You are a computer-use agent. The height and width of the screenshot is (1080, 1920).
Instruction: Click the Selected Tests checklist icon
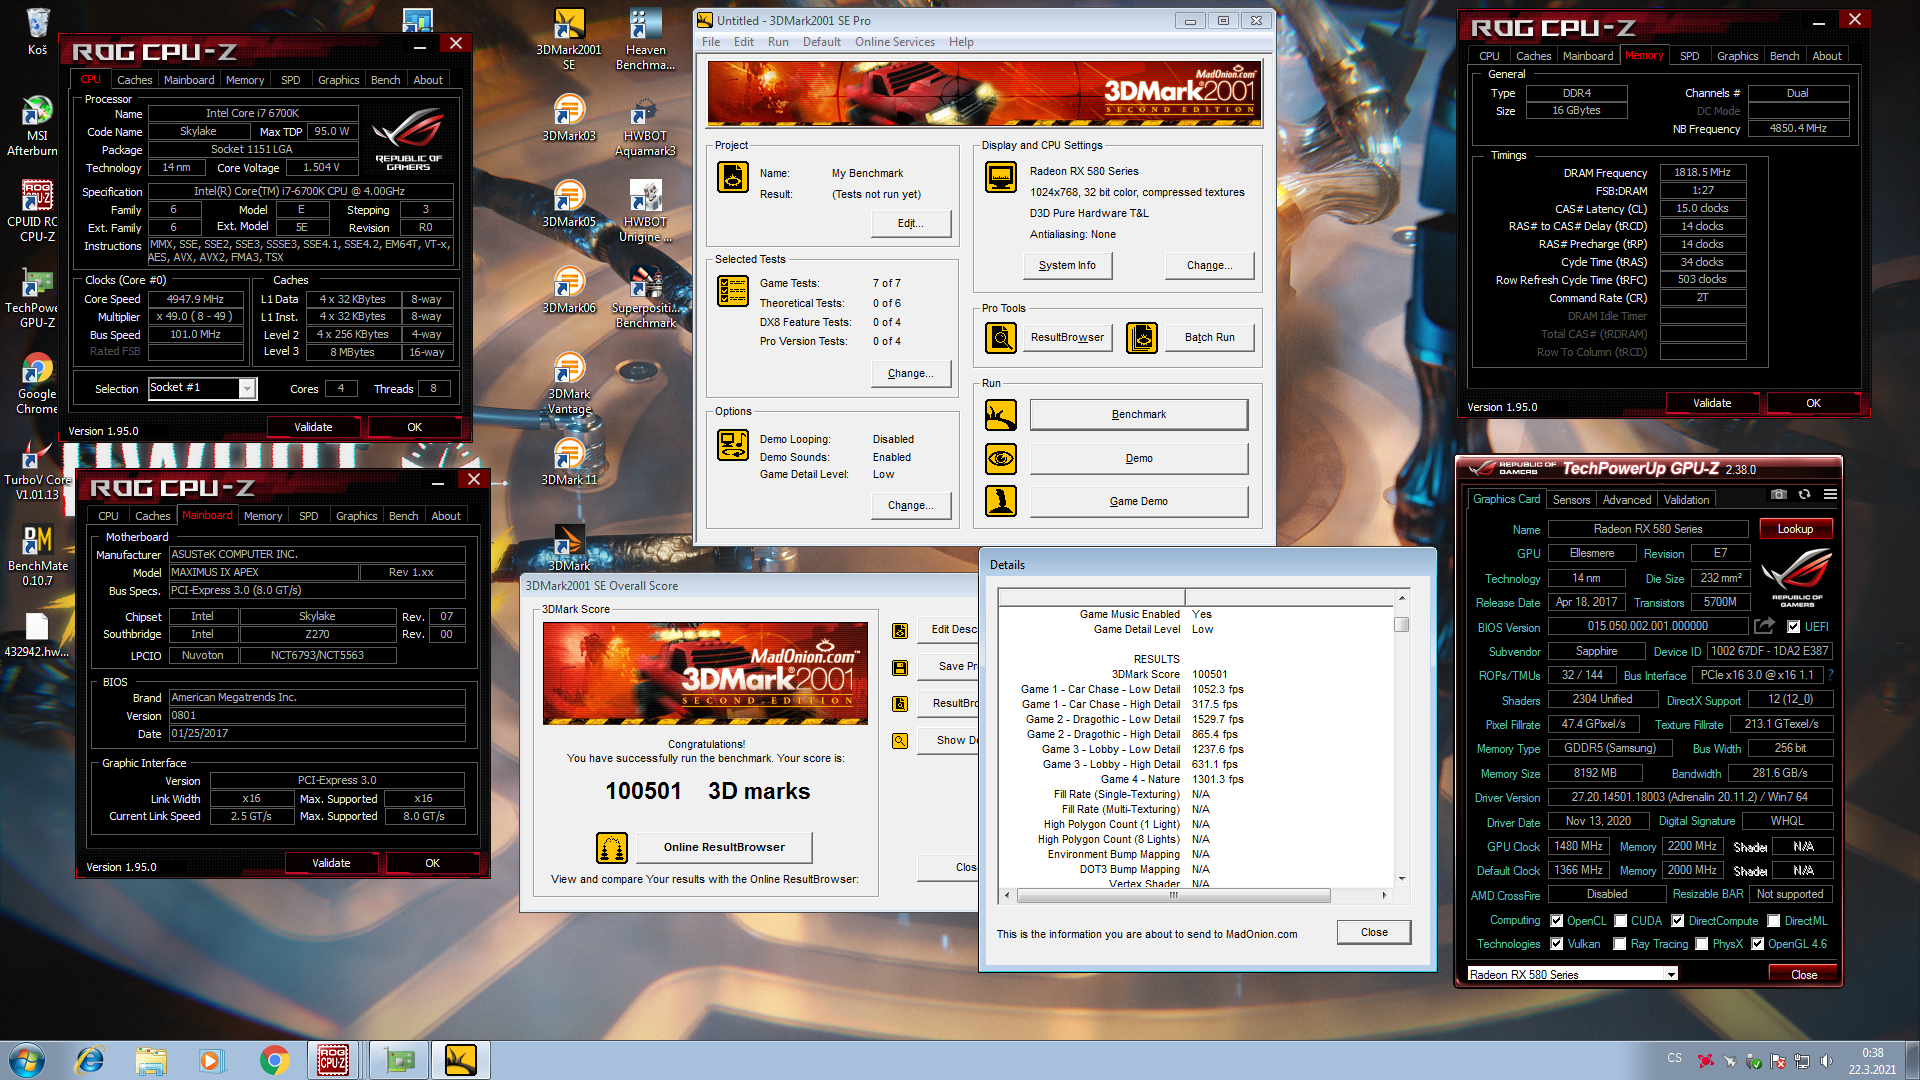click(733, 291)
